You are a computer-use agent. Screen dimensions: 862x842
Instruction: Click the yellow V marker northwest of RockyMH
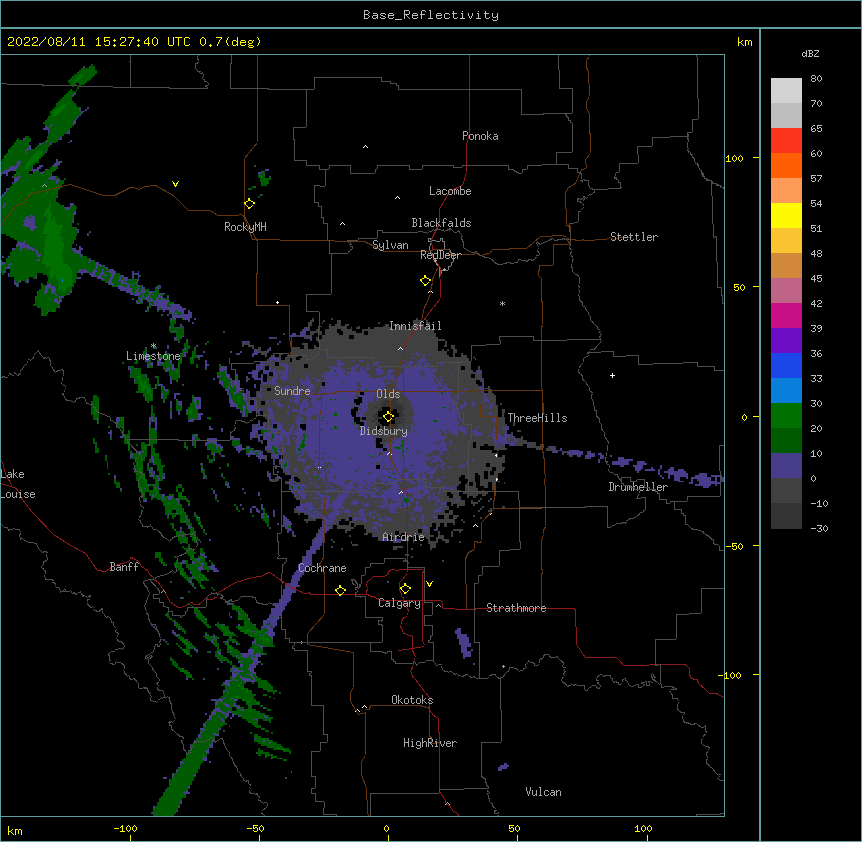tap(175, 184)
